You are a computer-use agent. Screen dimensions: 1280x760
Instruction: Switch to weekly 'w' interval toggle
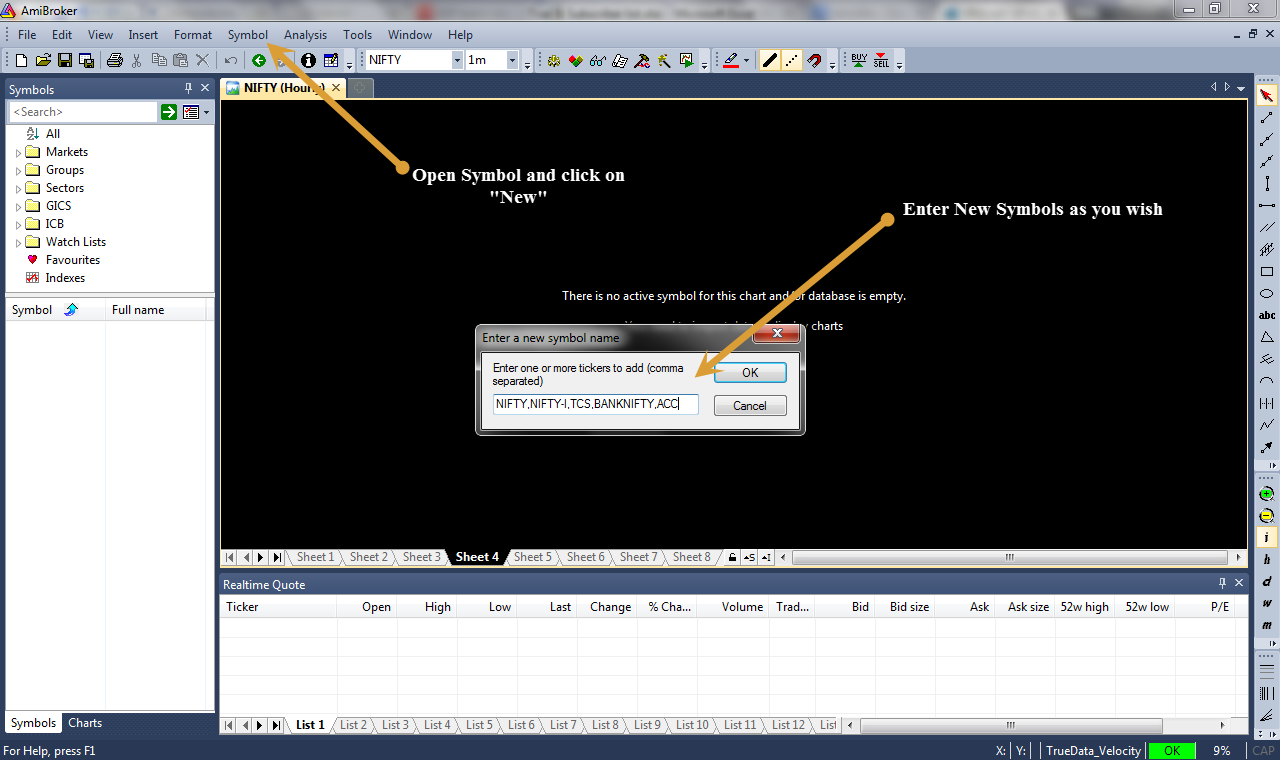1267,604
